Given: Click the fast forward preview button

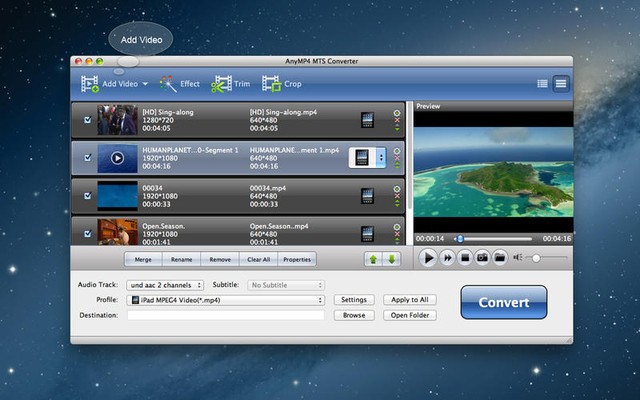Looking at the screenshot, I should (x=448, y=257).
